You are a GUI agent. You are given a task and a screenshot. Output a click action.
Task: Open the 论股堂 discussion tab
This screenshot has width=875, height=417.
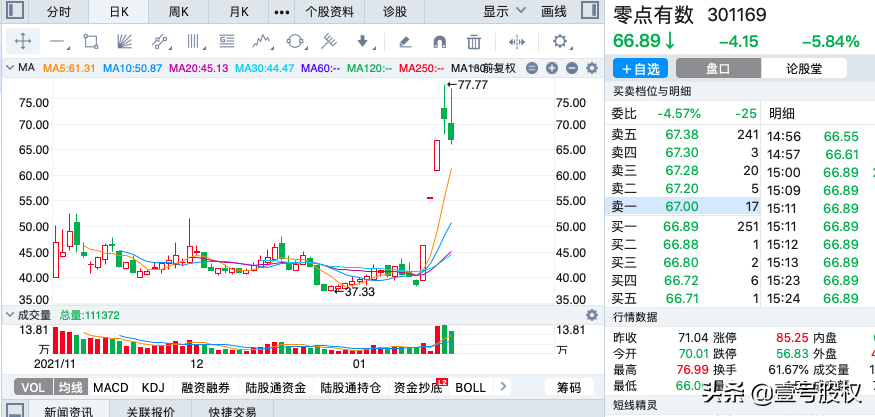click(804, 69)
